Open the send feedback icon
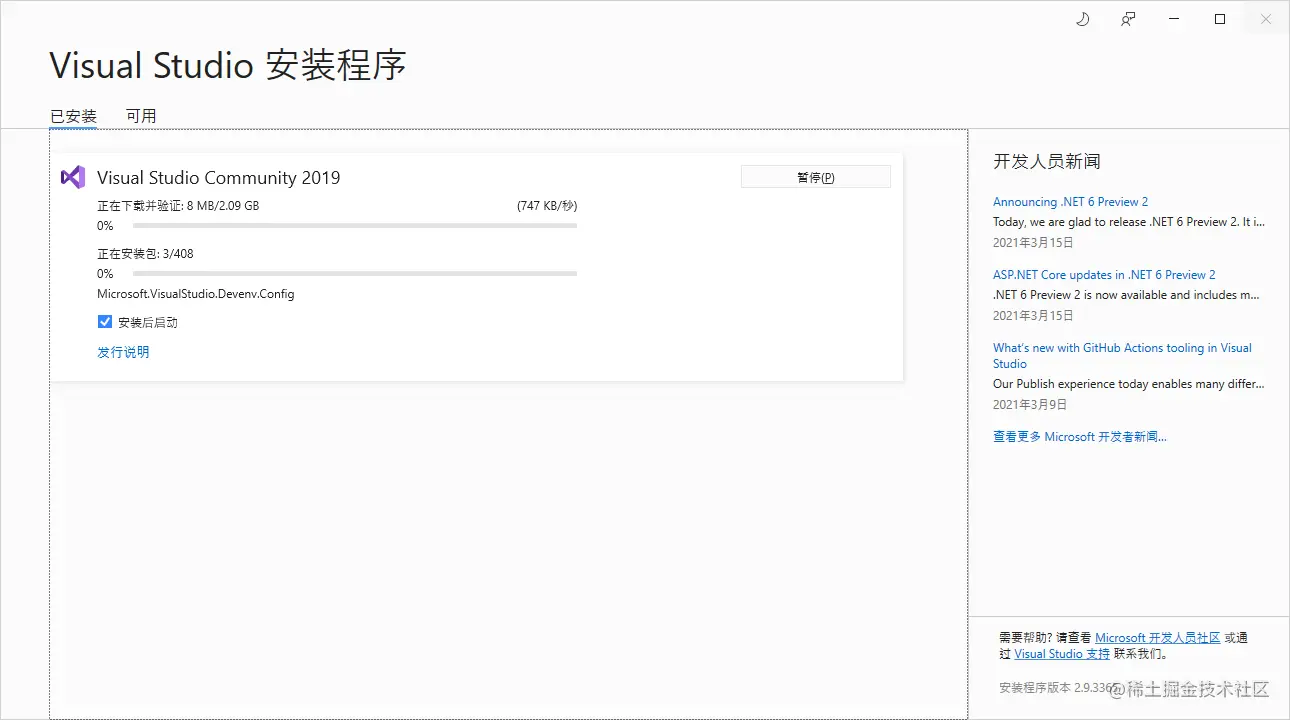Image resolution: width=1290 pixels, height=720 pixels. (x=1128, y=19)
